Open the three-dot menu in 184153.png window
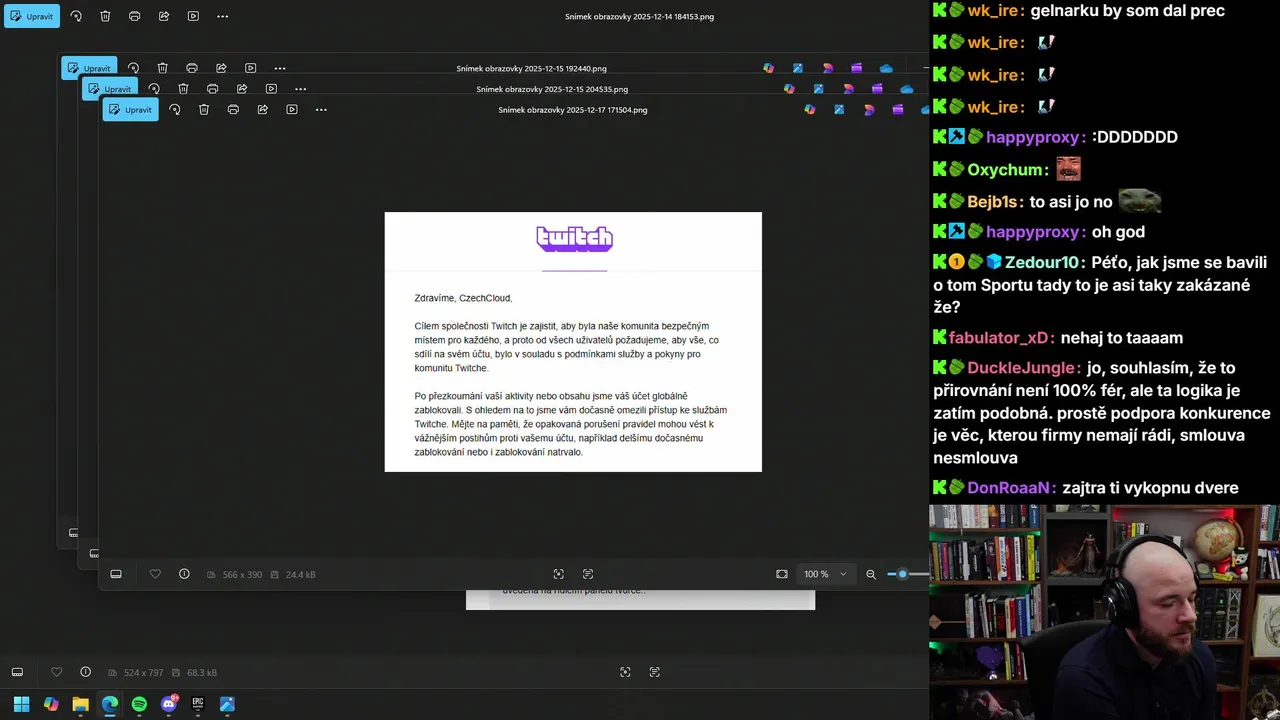 [x=222, y=16]
